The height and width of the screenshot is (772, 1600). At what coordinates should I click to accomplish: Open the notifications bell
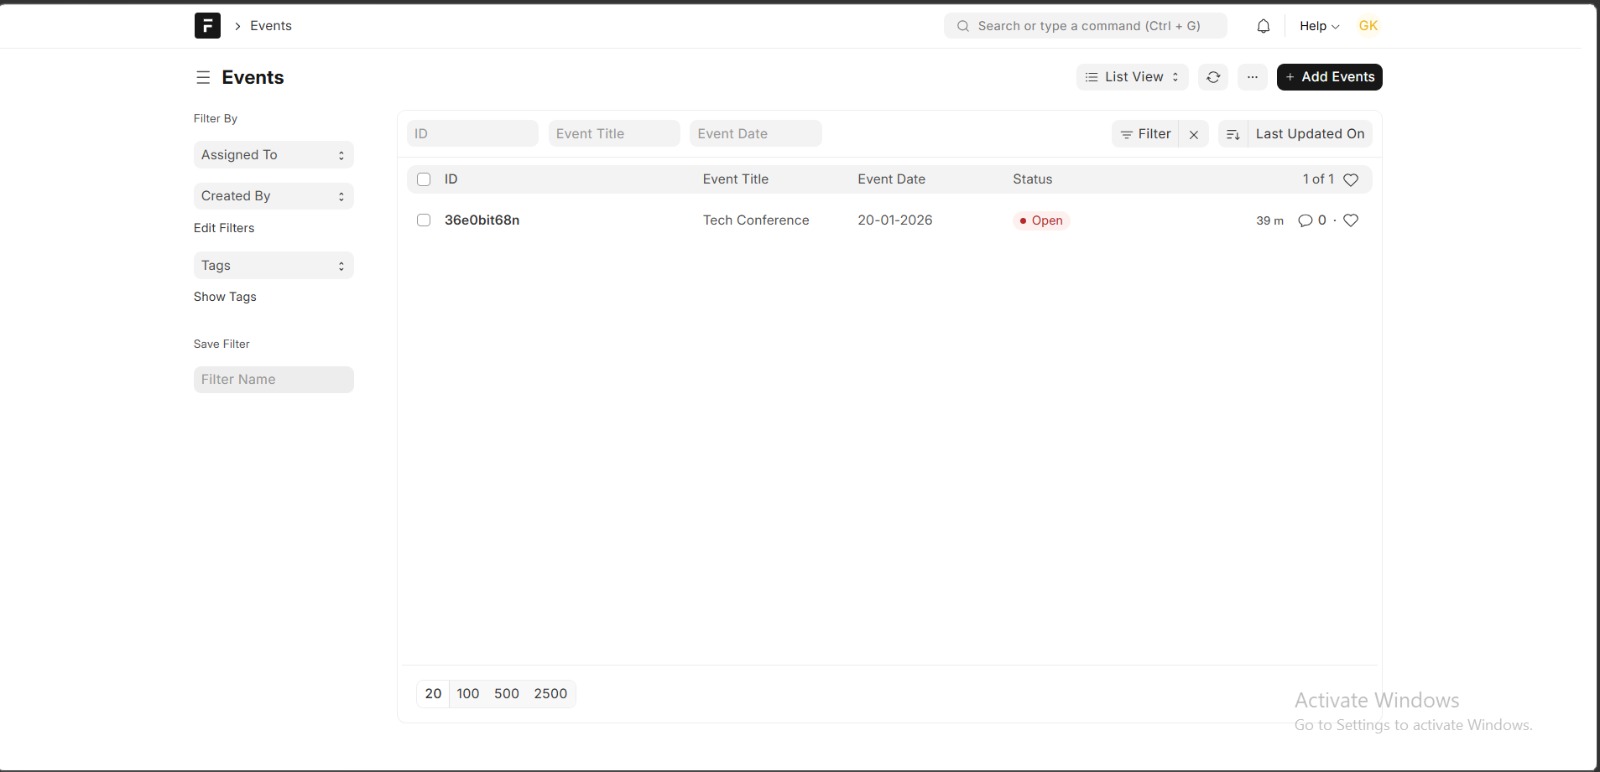click(1263, 26)
